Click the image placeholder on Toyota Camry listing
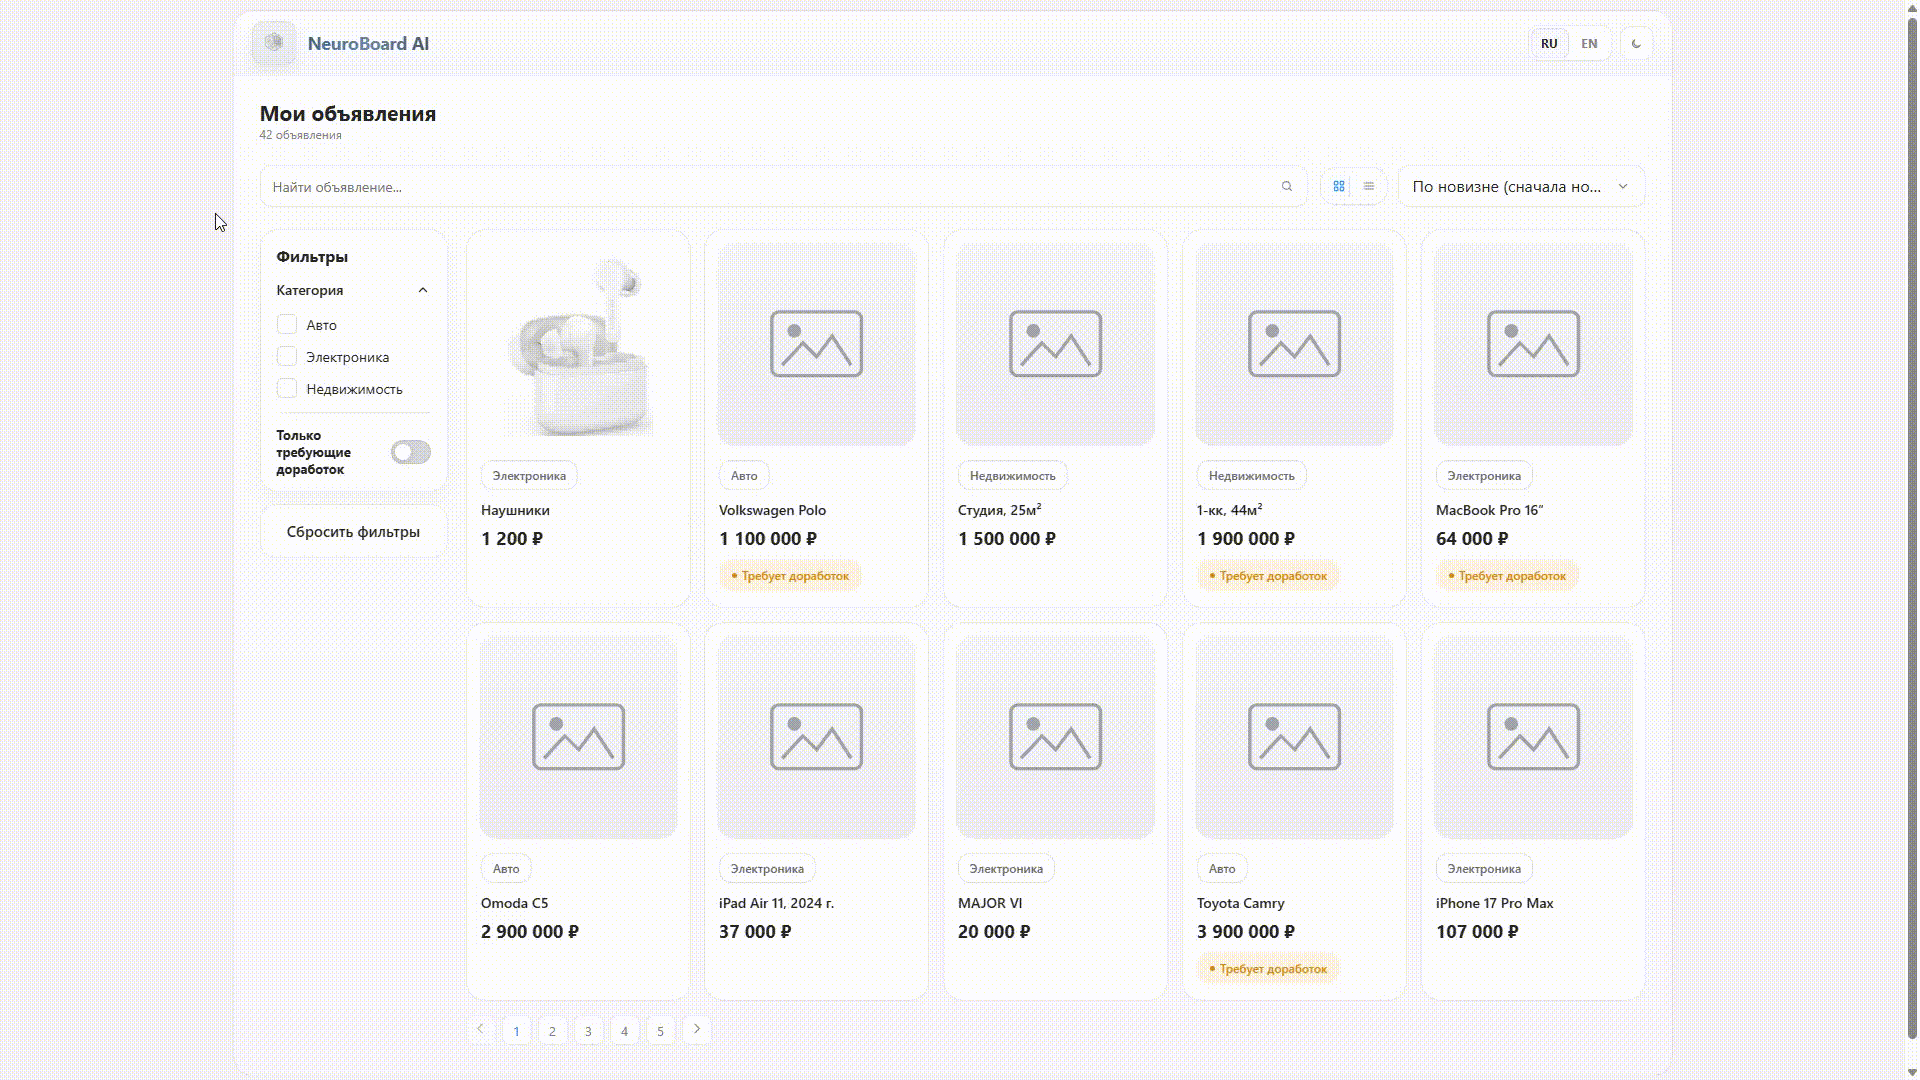This screenshot has width=1920, height=1080. (1293, 737)
